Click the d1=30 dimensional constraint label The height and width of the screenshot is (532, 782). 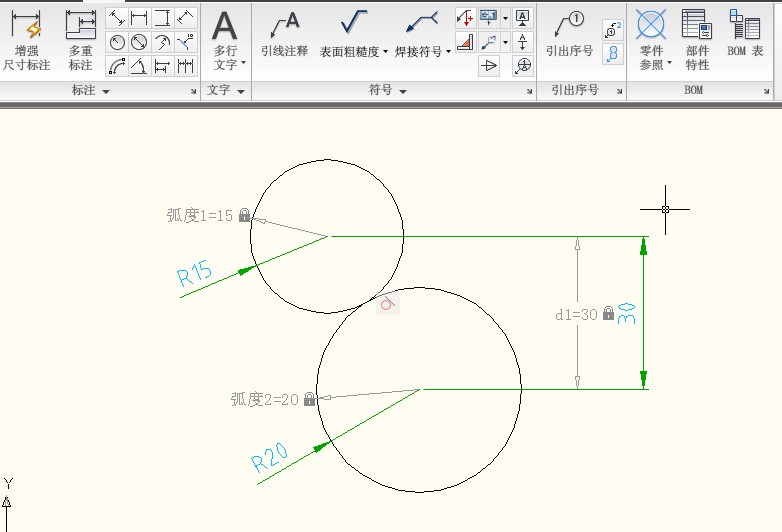[576, 315]
